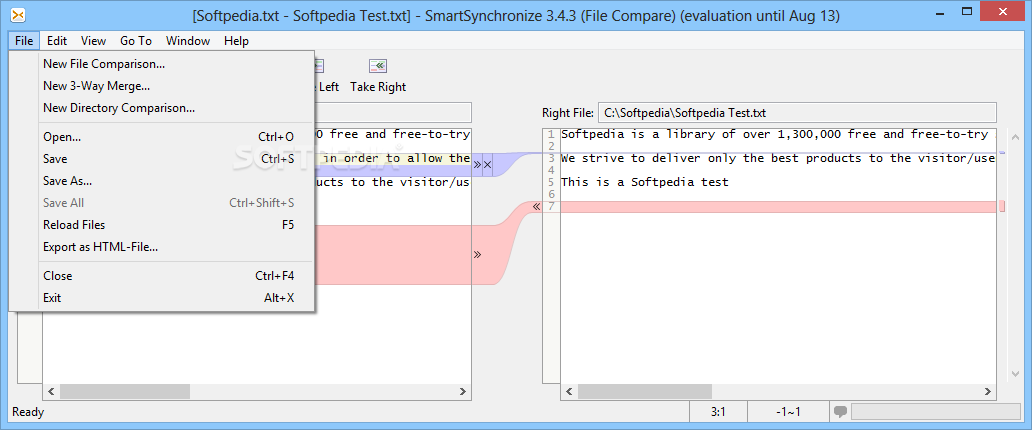Apply blue change to right with » arrow
The width and height of the screenshot is (1032, 430).
coord(477,165)
